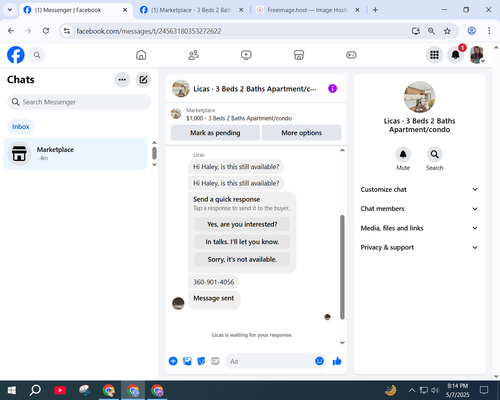The height and width of the screenshot is (400, 500).
Task: Open the Chats options three-dot button
Action: (x=122, y=80)
